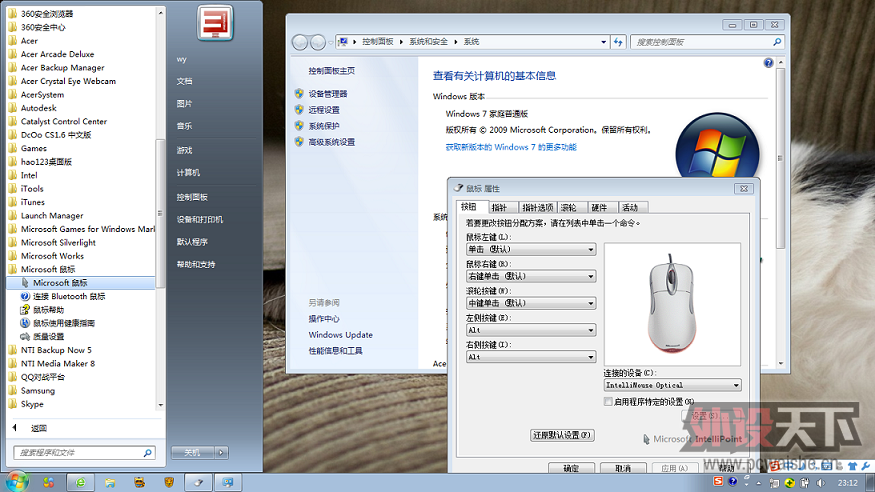Click the blue question mark tray icon
875x492 pixels.
733,481
